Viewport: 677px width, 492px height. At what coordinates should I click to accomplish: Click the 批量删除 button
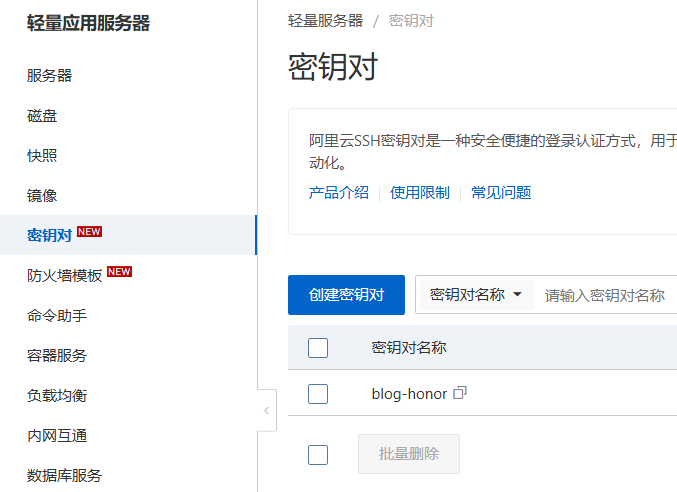(408, 454)
